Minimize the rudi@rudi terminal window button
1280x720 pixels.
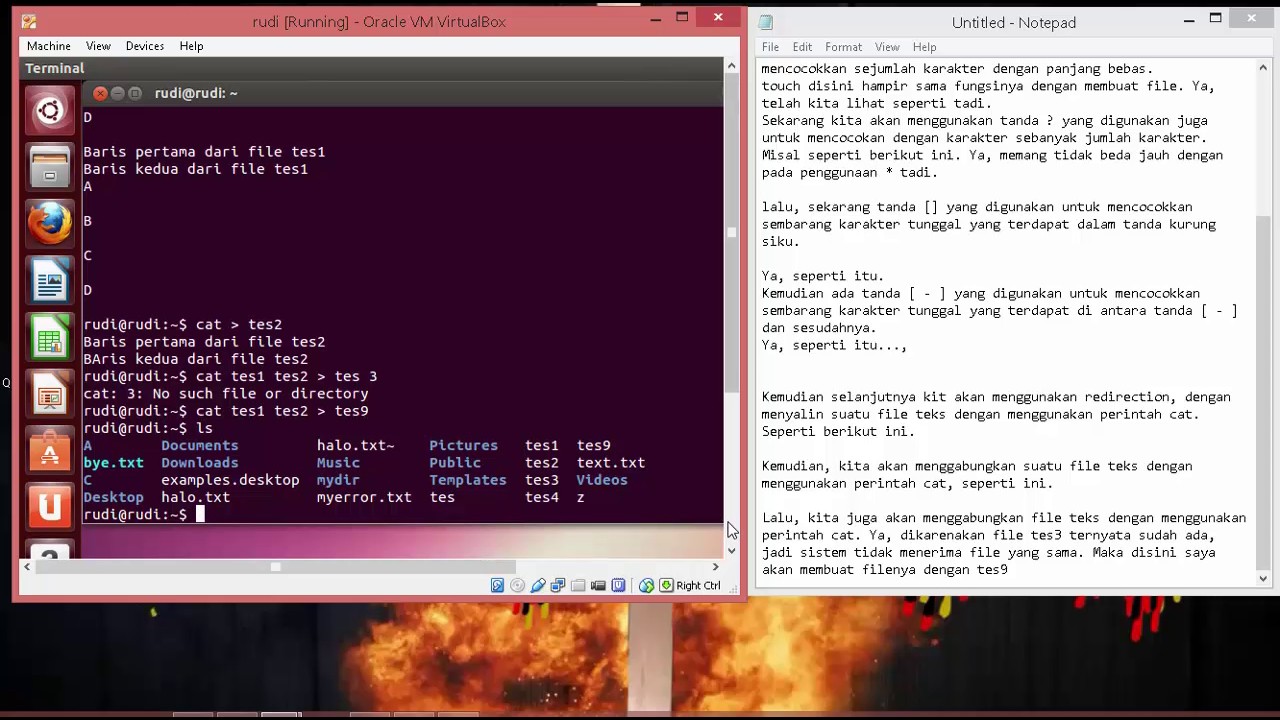pyautogui.click(x=117, y=93)
